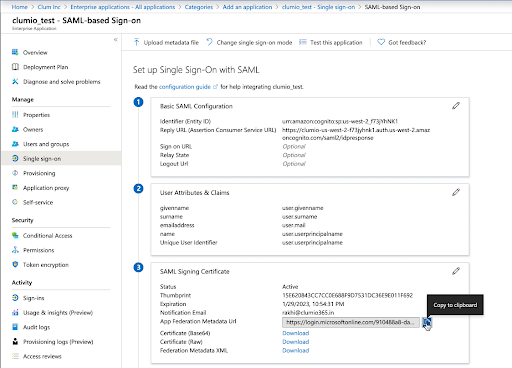
Task: Go to Enterprise applications breadcrumb
Action: point(123,7)
